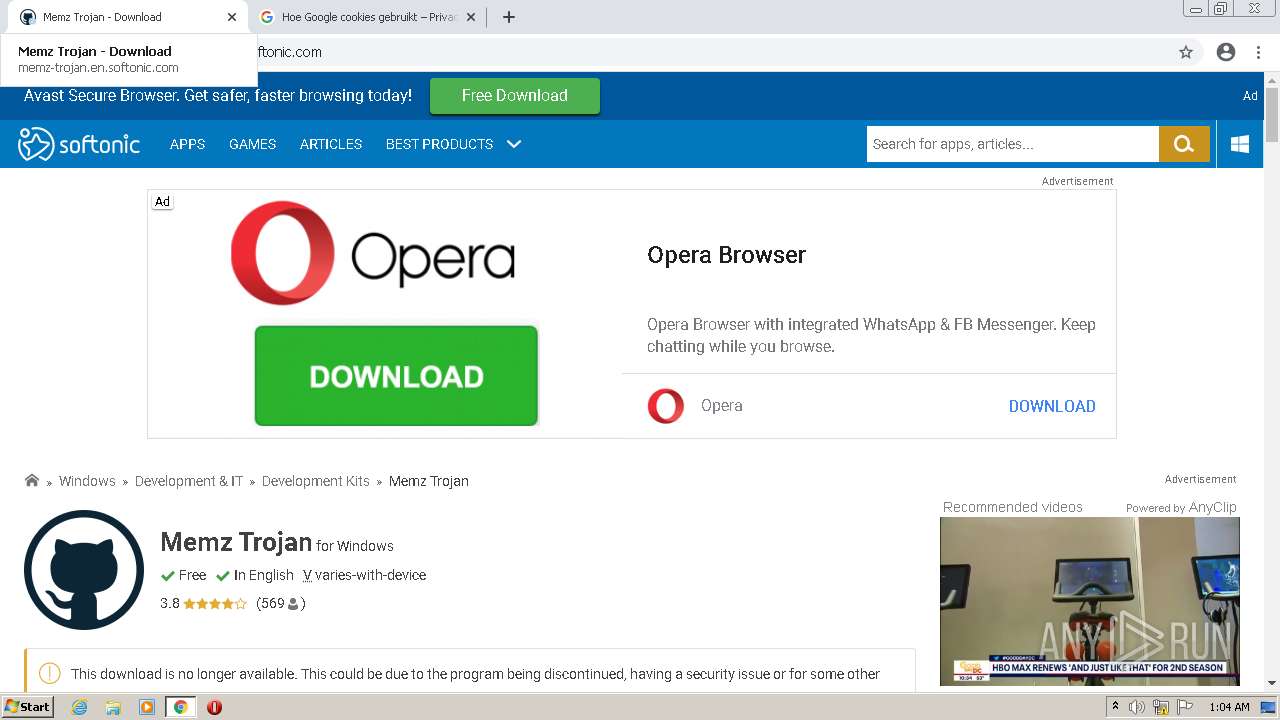Screen dimensions: 1280x720
Task: Expand the Best Products chevron
Action: coord(514,144)
